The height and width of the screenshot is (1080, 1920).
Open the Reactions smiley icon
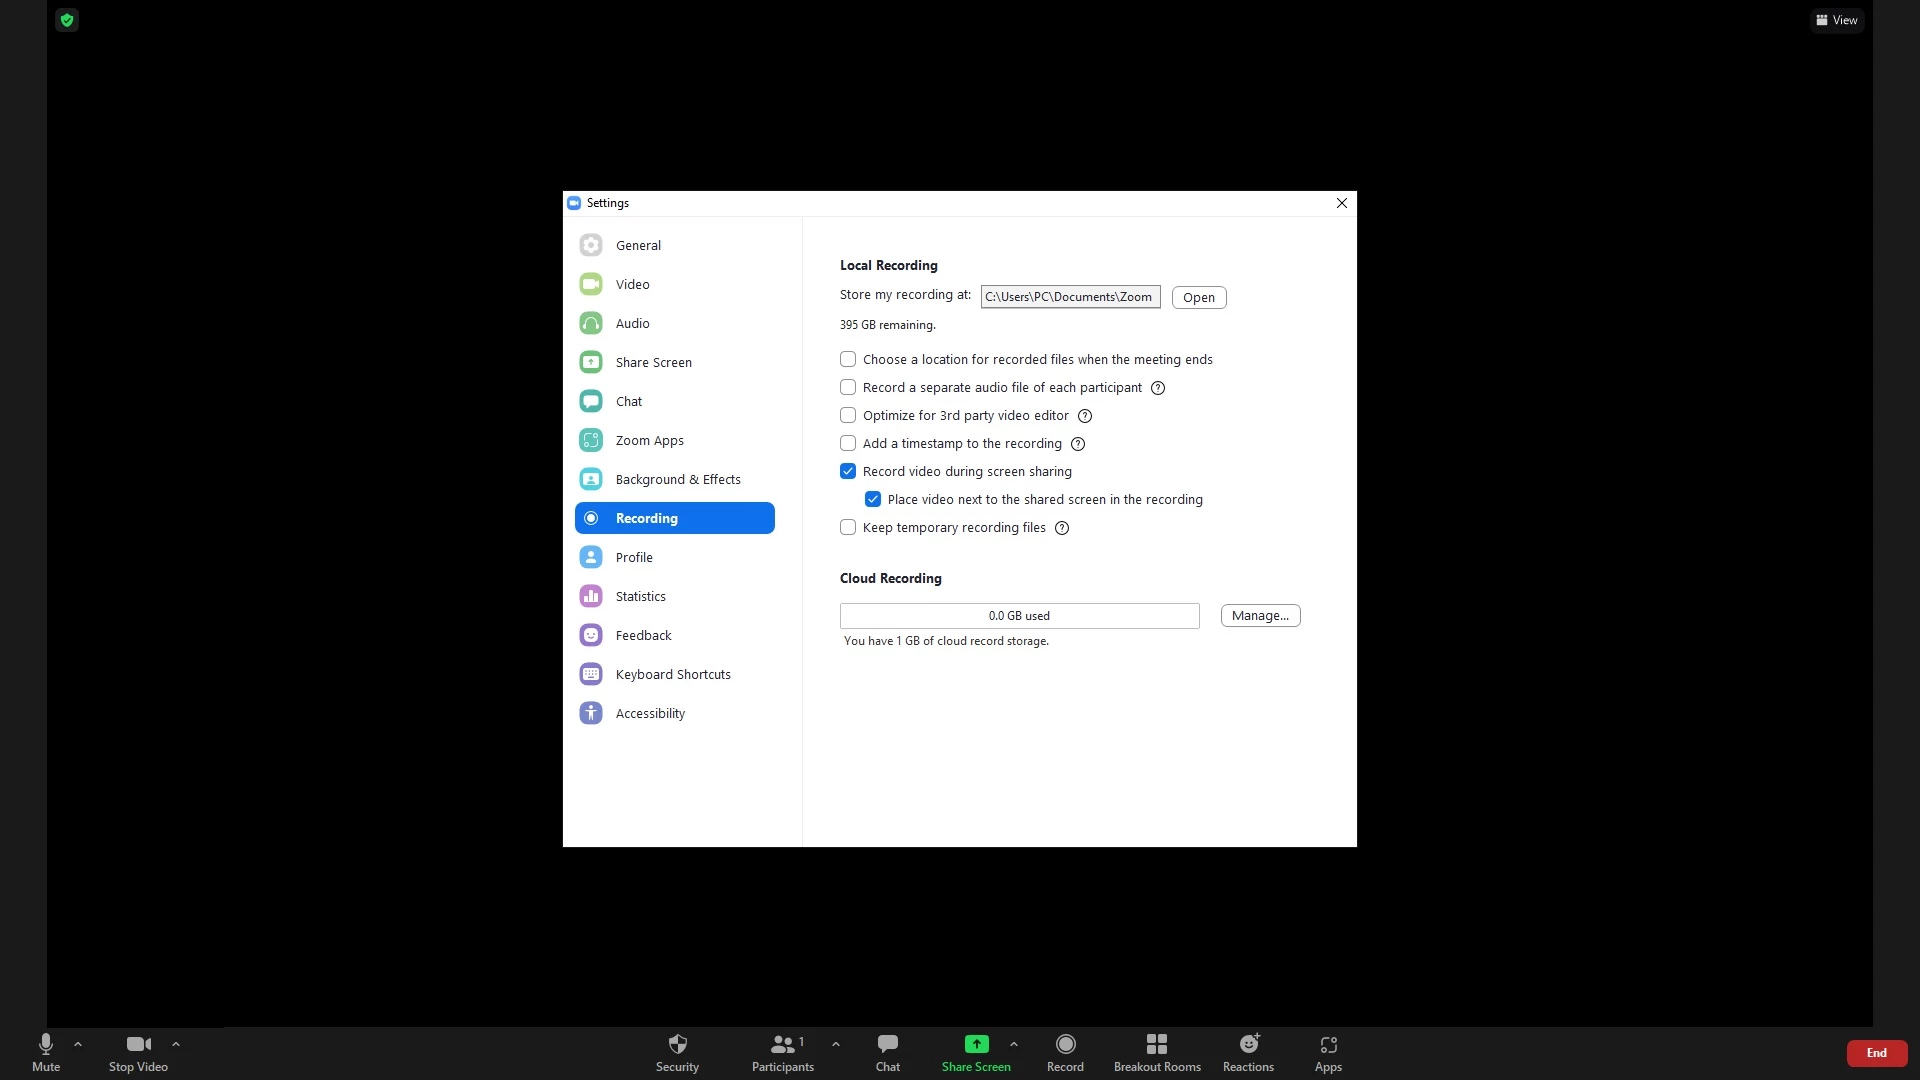tap(1248, 1045)
